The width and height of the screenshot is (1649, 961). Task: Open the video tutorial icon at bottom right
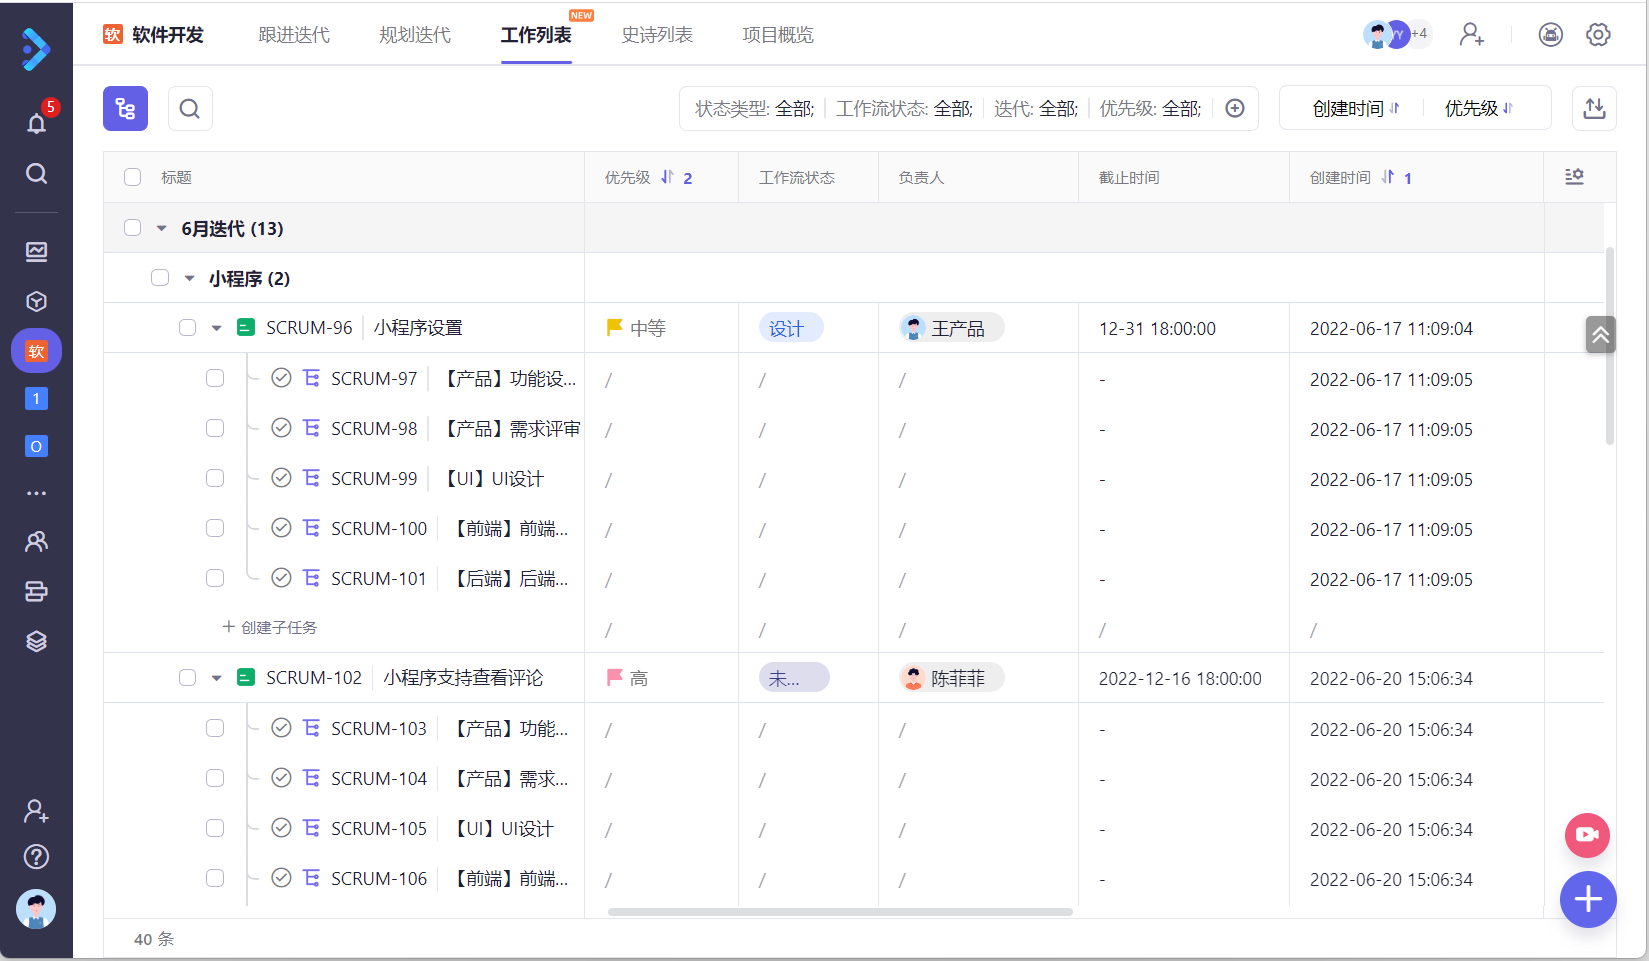coord(1587,835)
